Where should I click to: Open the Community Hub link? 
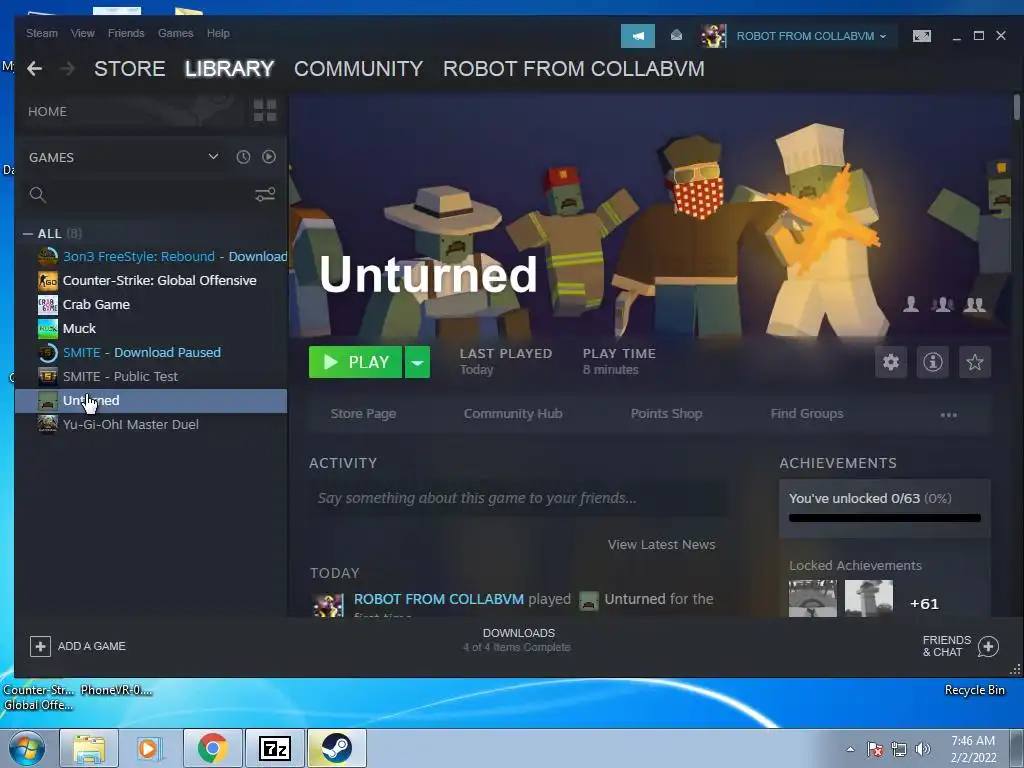click(513, 413)
